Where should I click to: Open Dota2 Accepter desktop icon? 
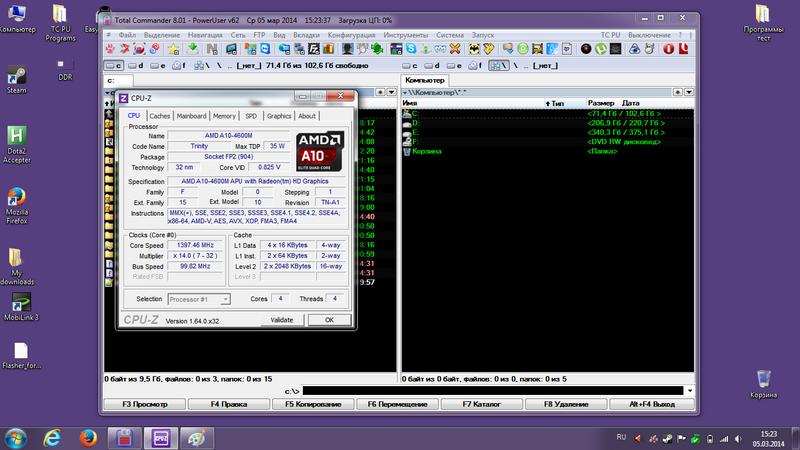pos(17,145)
